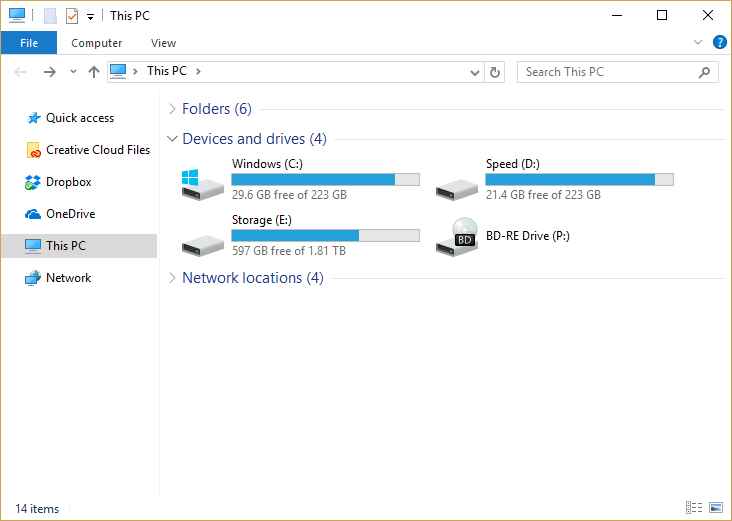The width and height of the screenshot is (732, 521).
Task: Switch to the View ribbon tab
Action: coord(163,43)
